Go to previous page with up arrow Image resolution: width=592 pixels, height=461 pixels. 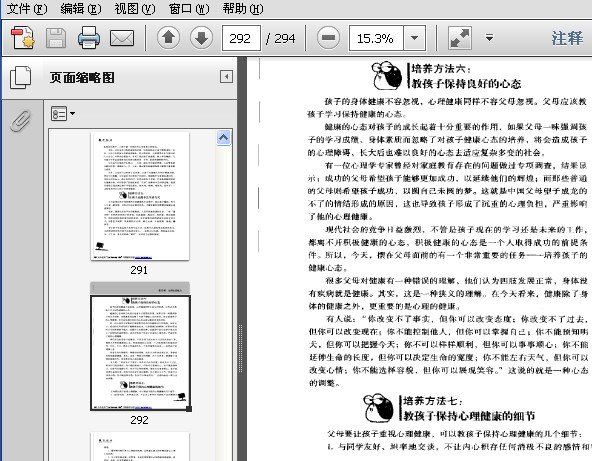[x=168, y=38]
